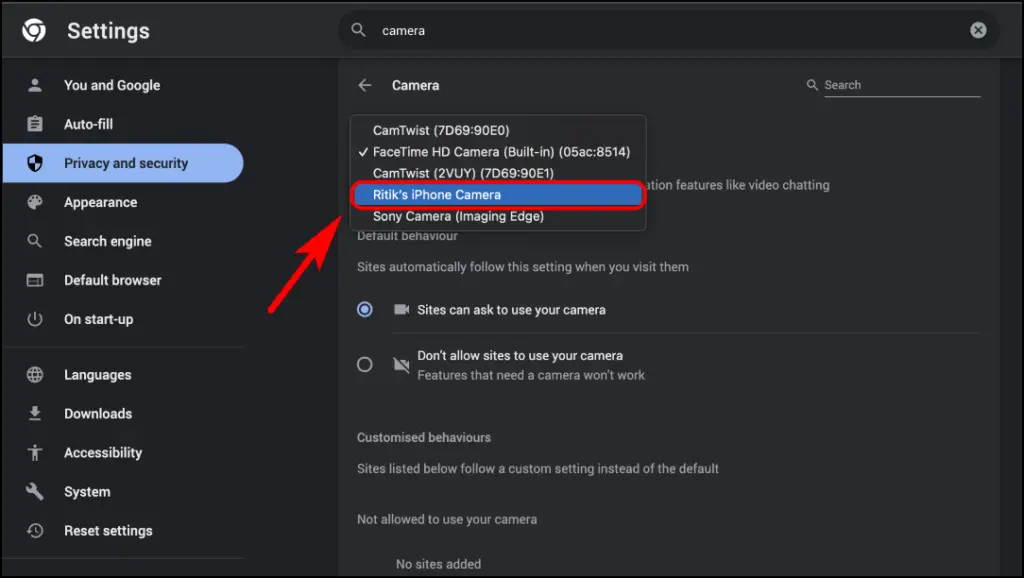Click the Chrome logo icon beside Settings
This screenshot has width=1024, height=578.
coord(34,30)
